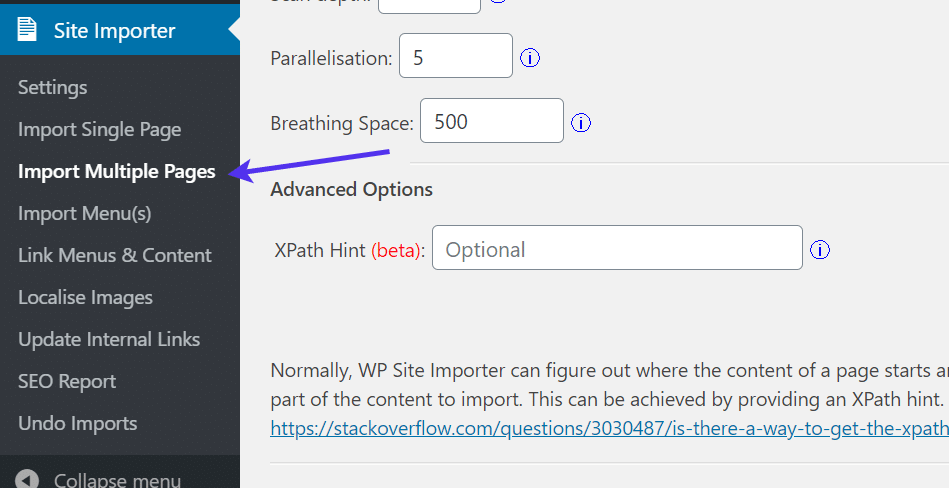Click the Parallelisation input field
Image resolution: width=949 pixels, height=488 pixels.
click(x=455, y=57)
